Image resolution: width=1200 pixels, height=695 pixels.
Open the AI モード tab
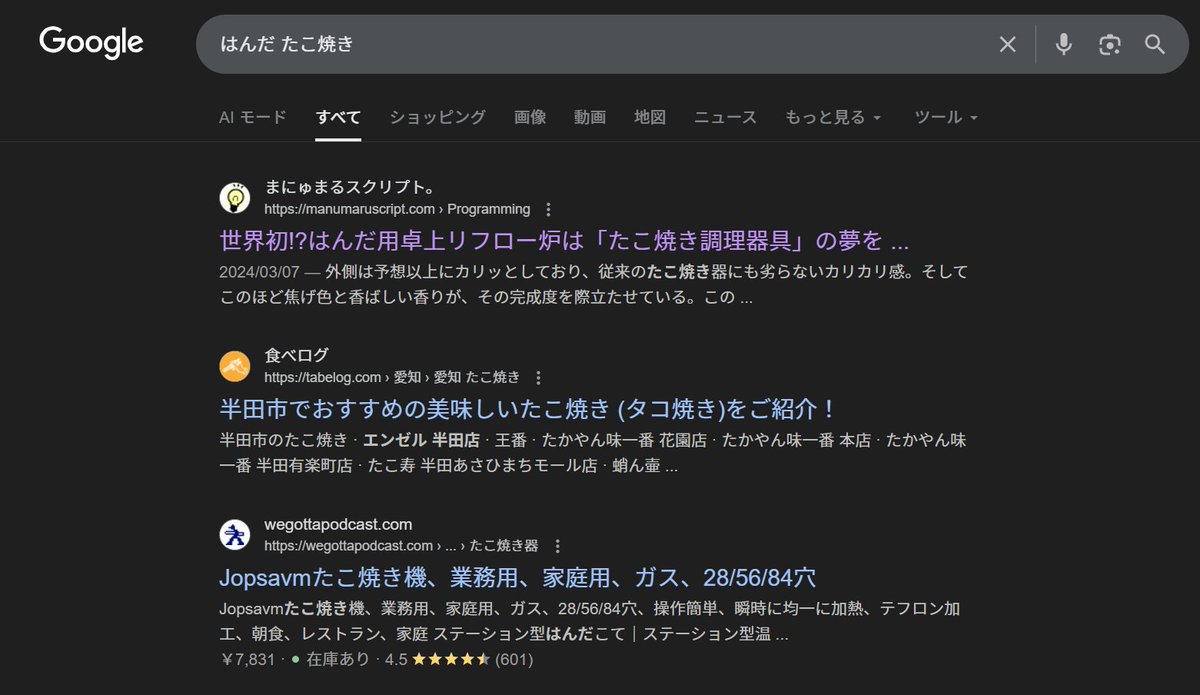pos(253,117)
